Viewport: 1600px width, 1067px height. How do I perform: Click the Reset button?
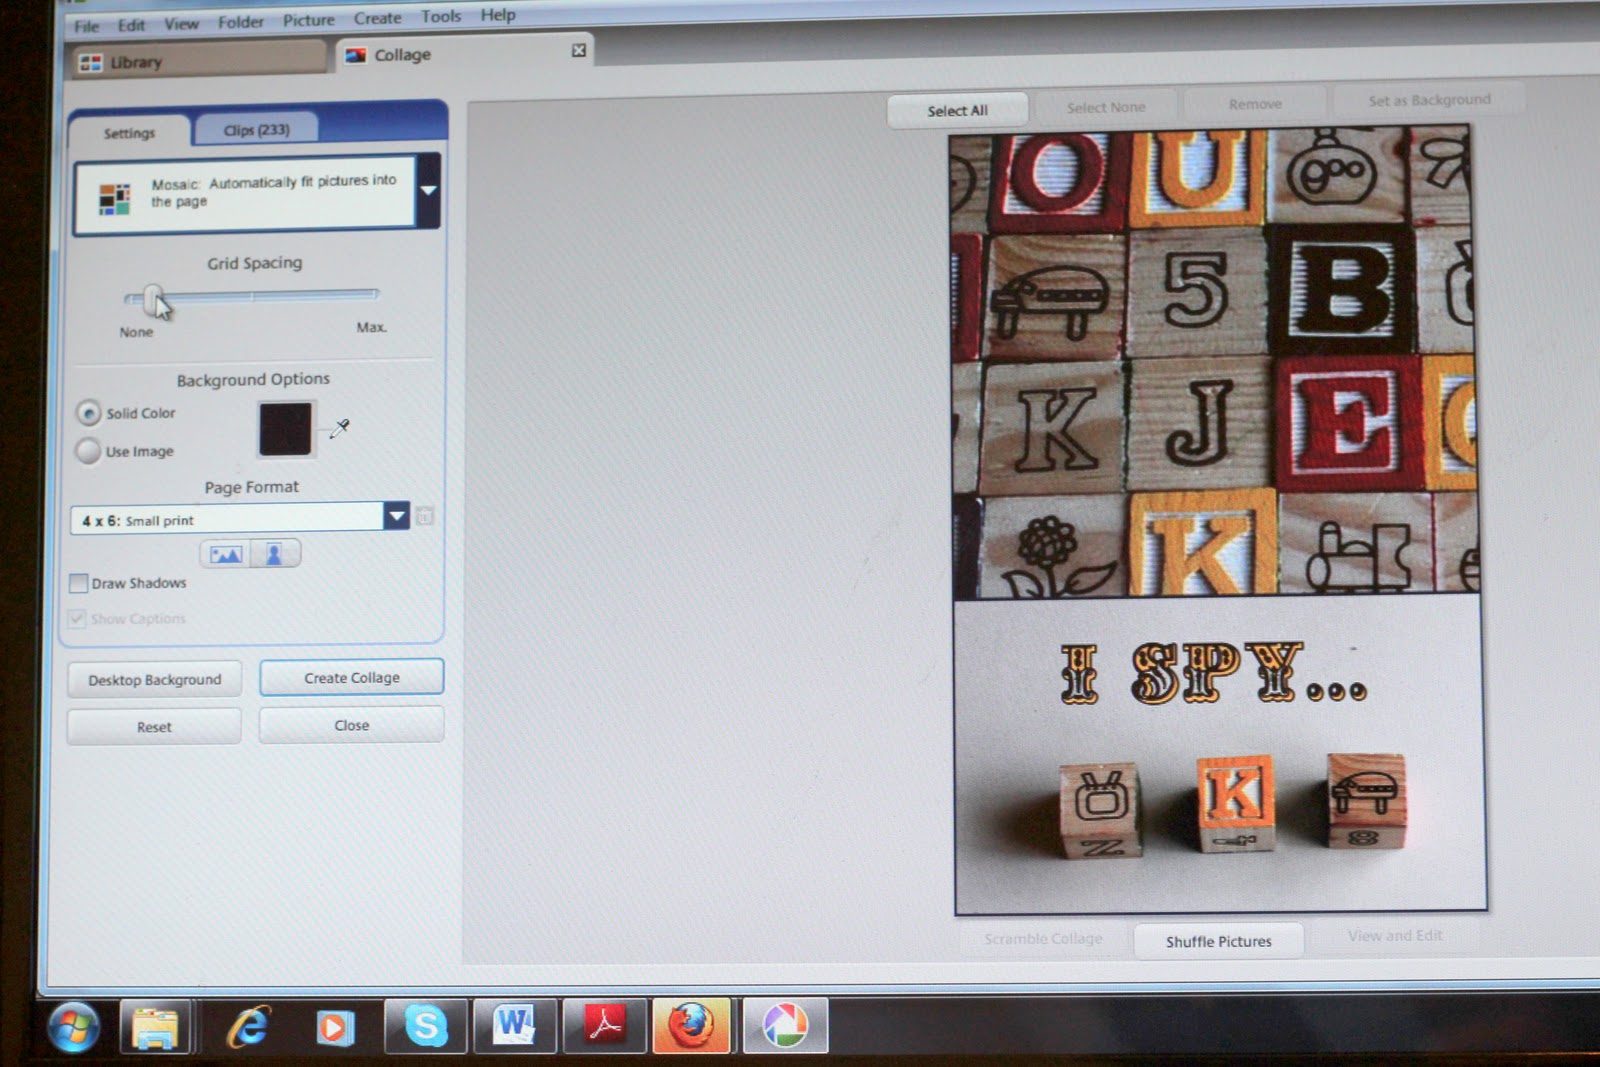coord(154,727)
